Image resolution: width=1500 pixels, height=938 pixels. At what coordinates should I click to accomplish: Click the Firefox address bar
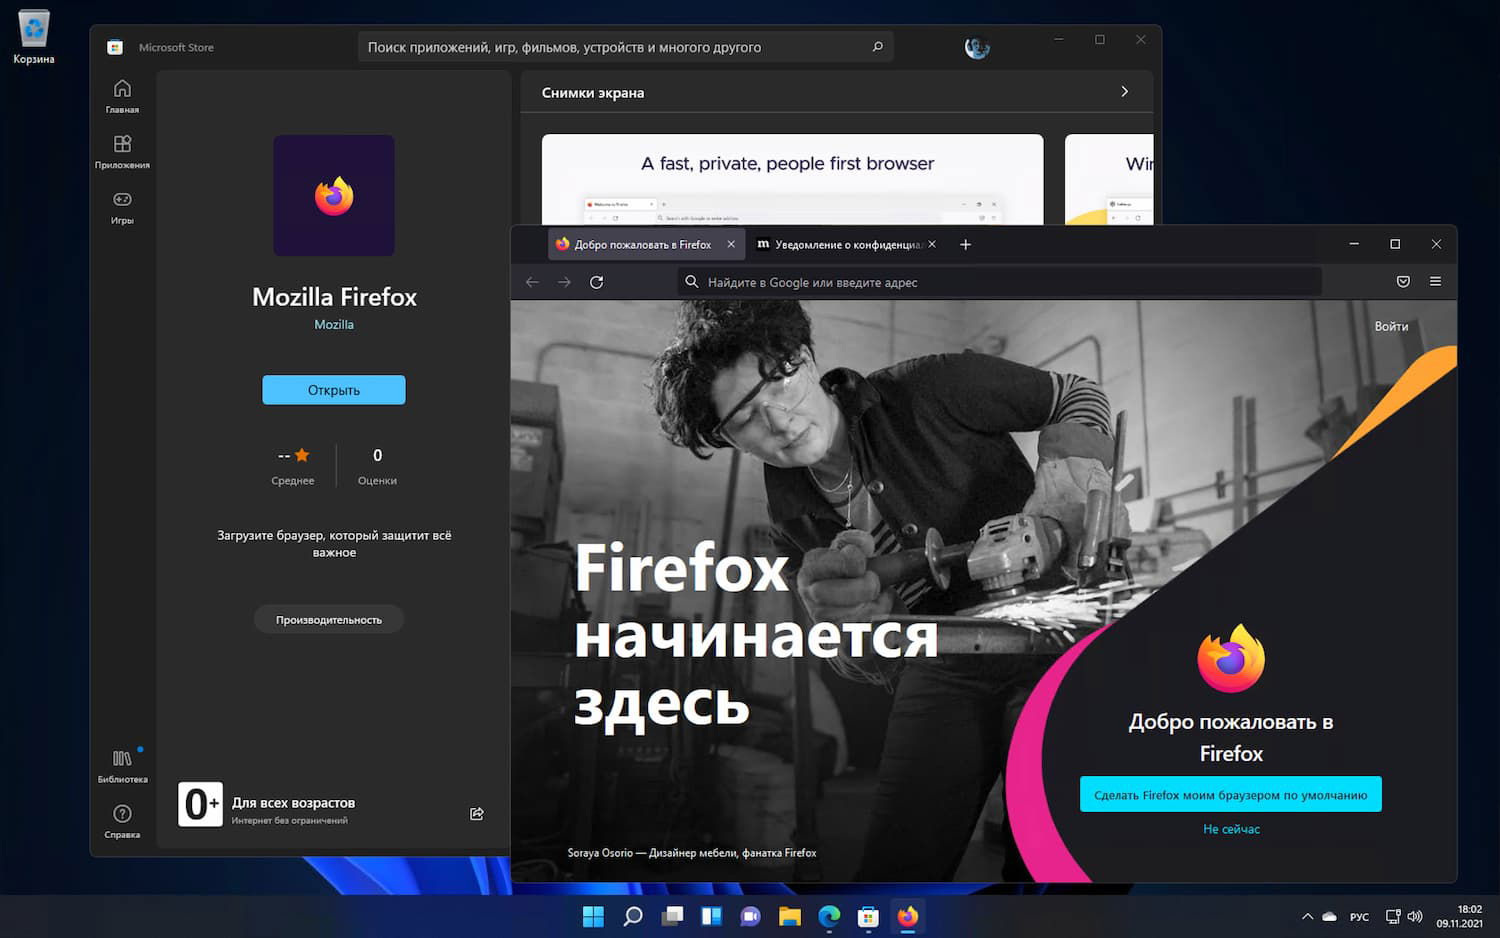(x=1000, y=282)
